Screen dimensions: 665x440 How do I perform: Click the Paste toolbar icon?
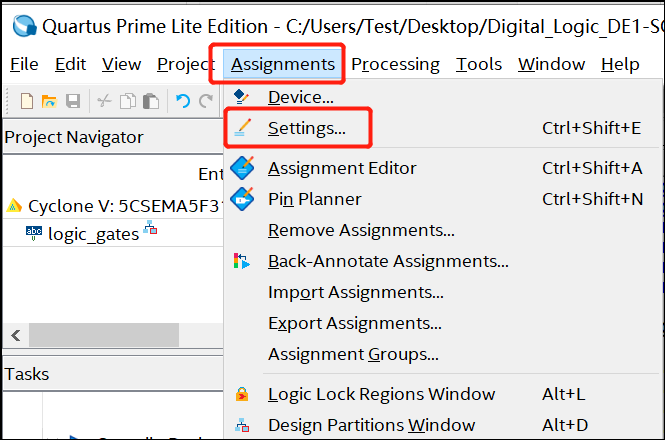pyautogui.click(x=151, y=101)
